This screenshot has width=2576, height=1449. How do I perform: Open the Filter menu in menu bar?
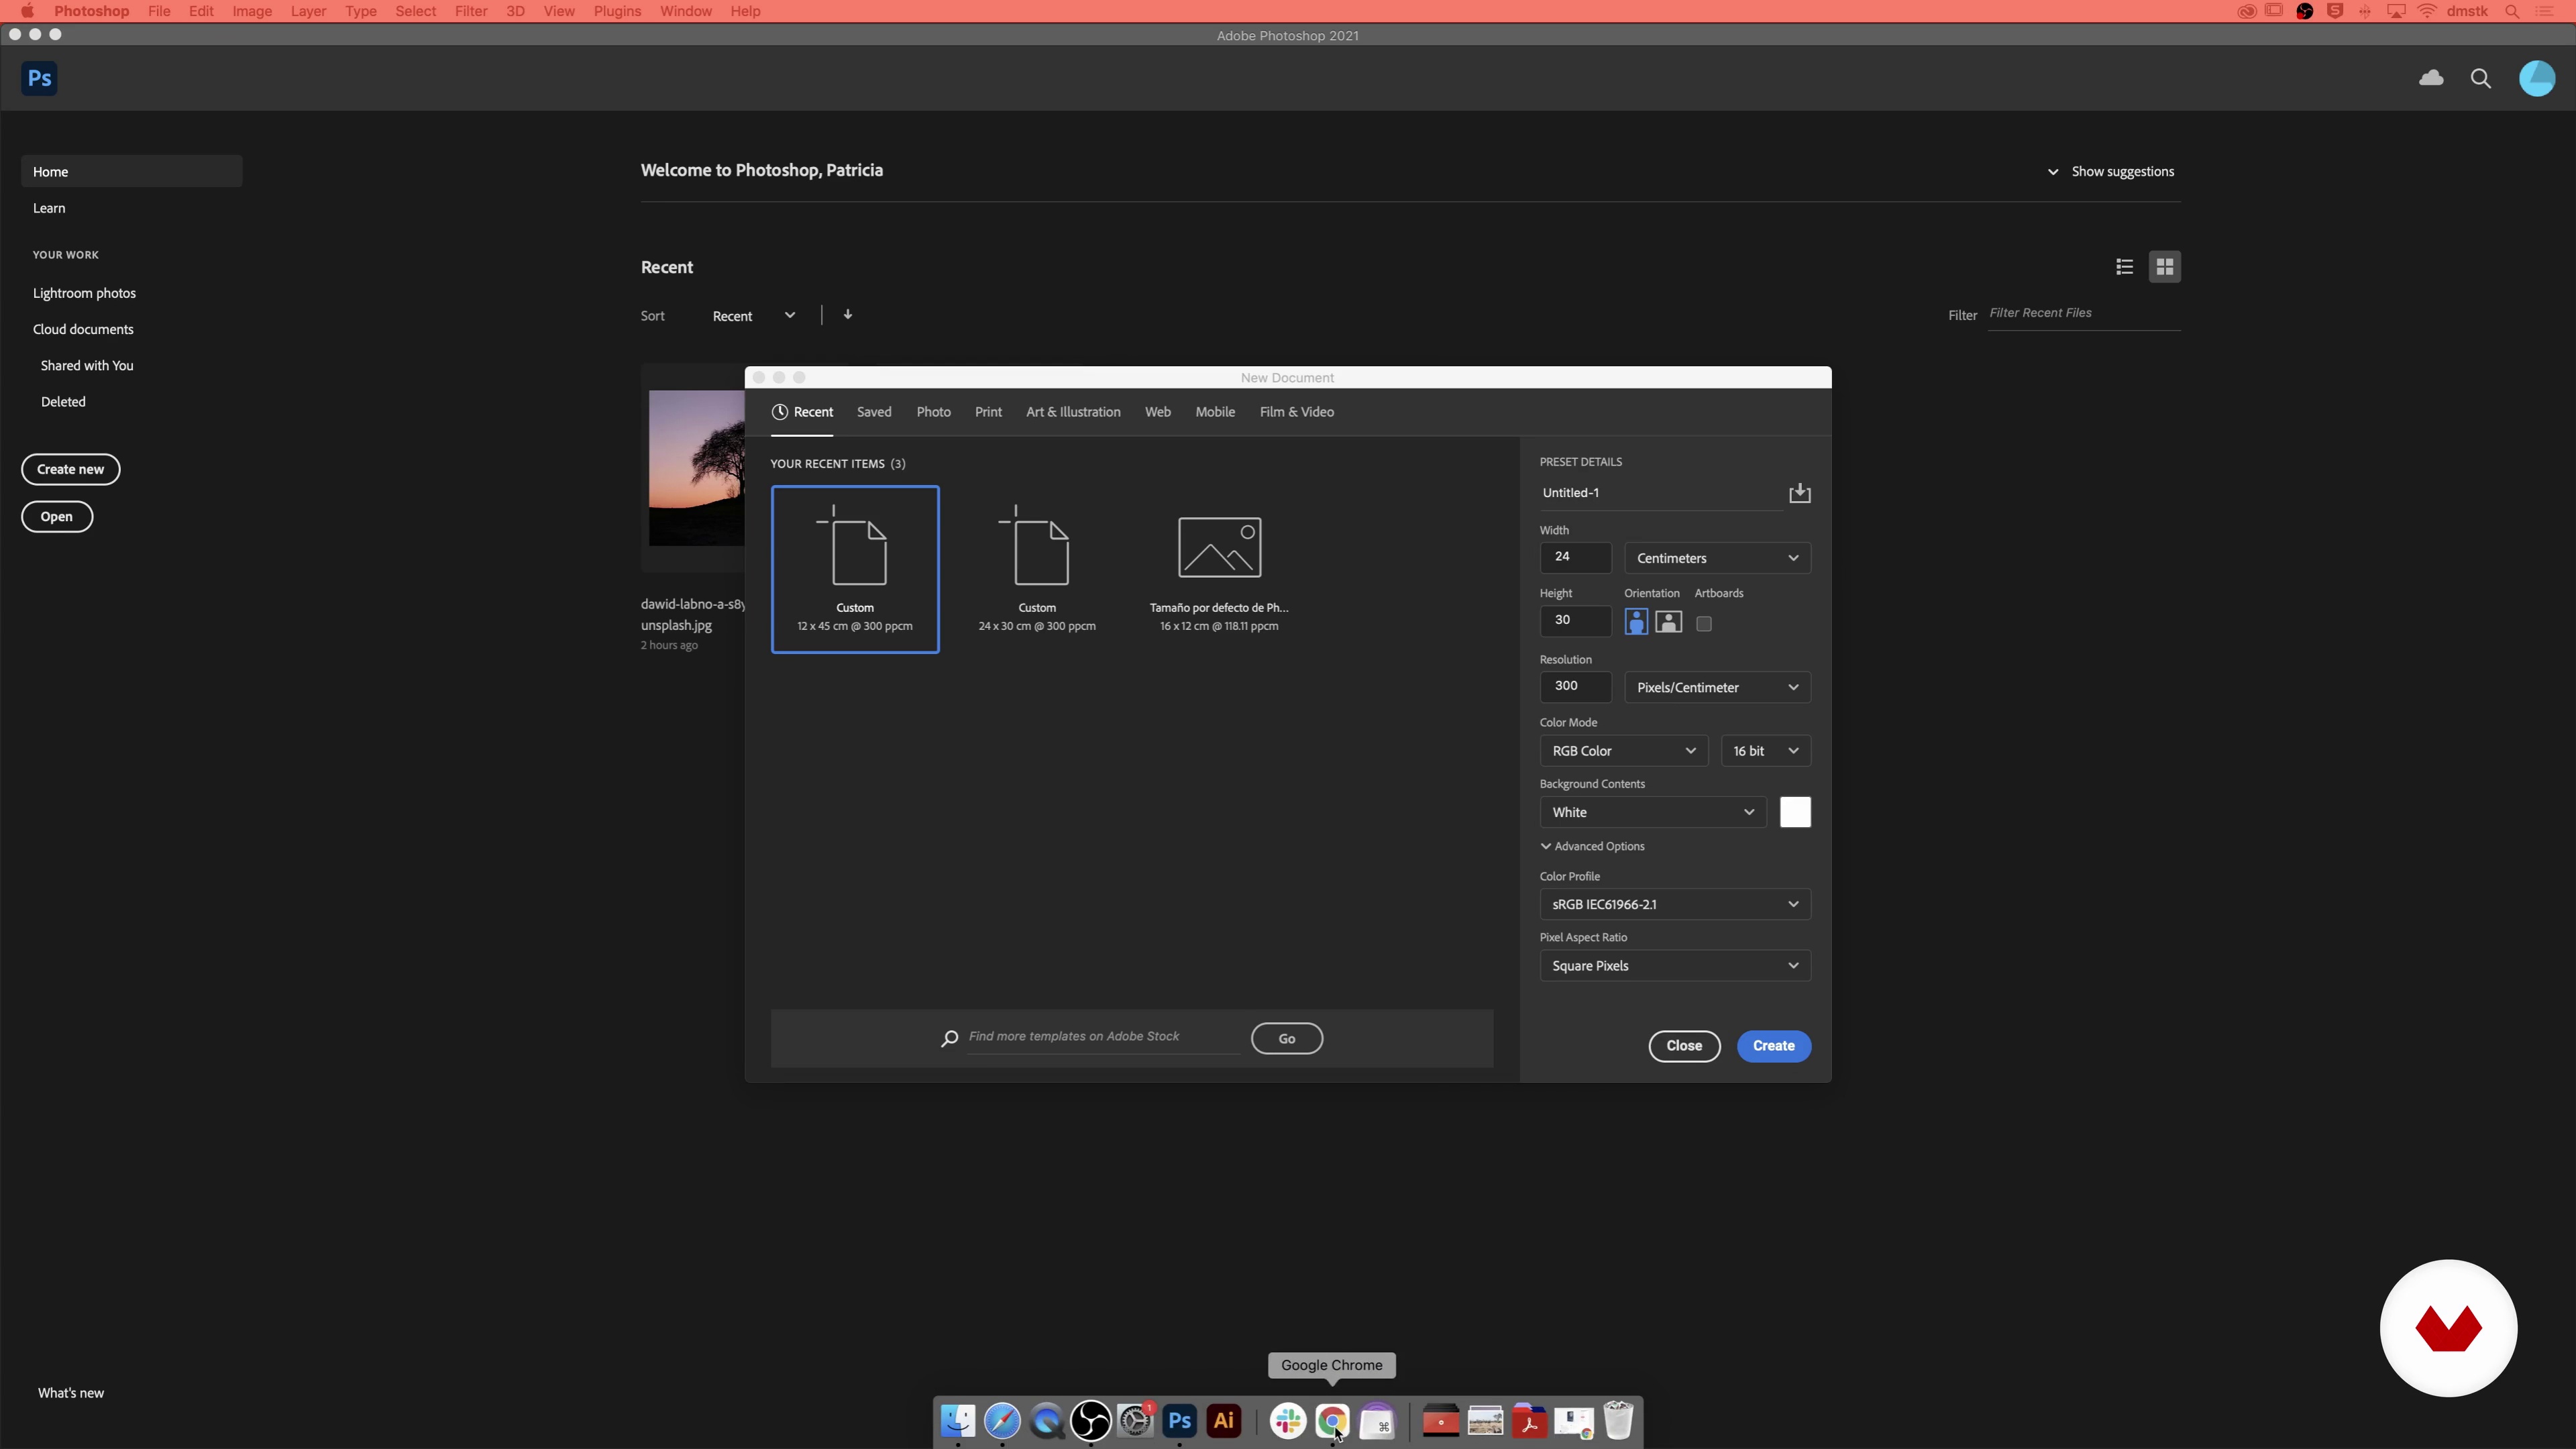pos(470,11)
